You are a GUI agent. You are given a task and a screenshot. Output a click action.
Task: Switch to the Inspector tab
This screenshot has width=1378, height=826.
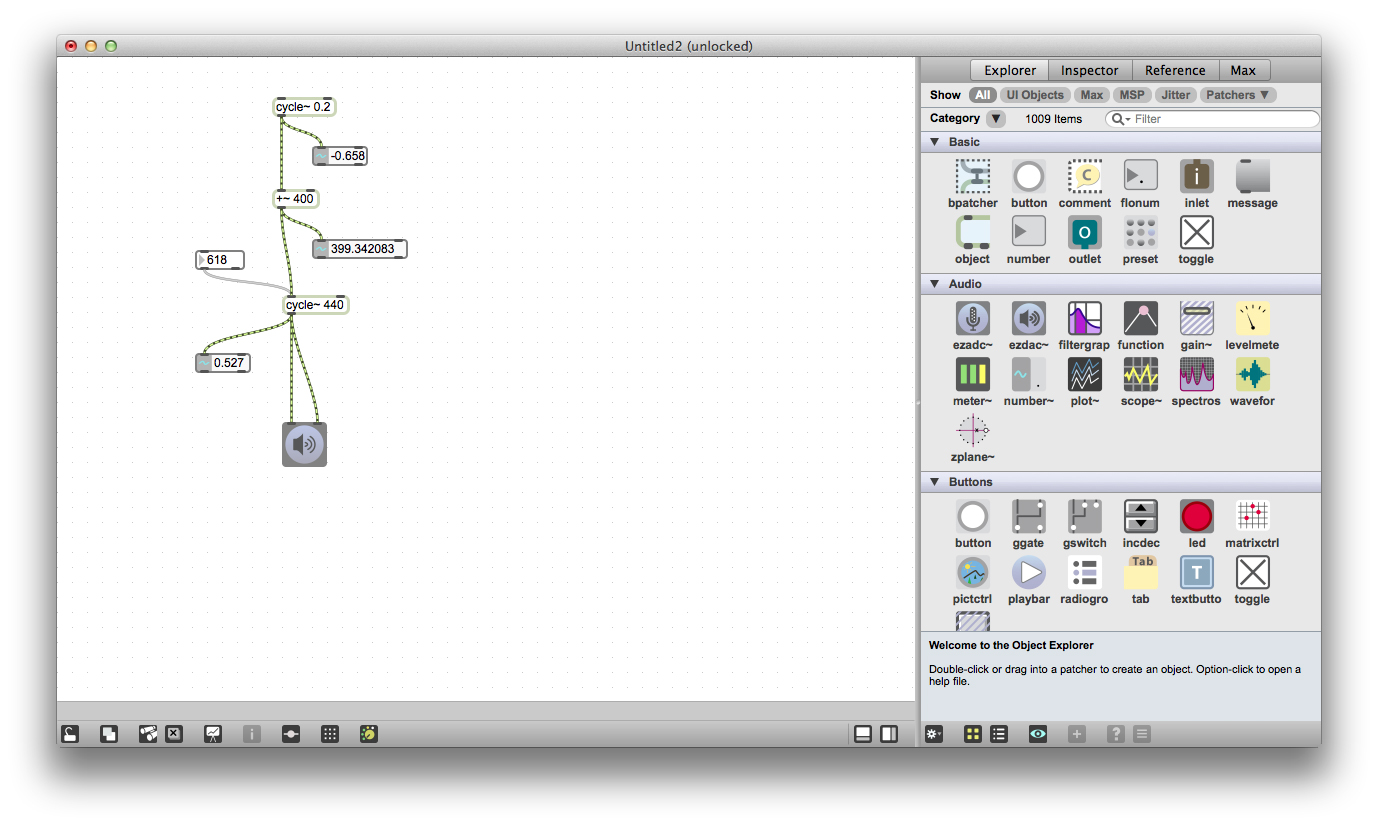point(1090,70)
